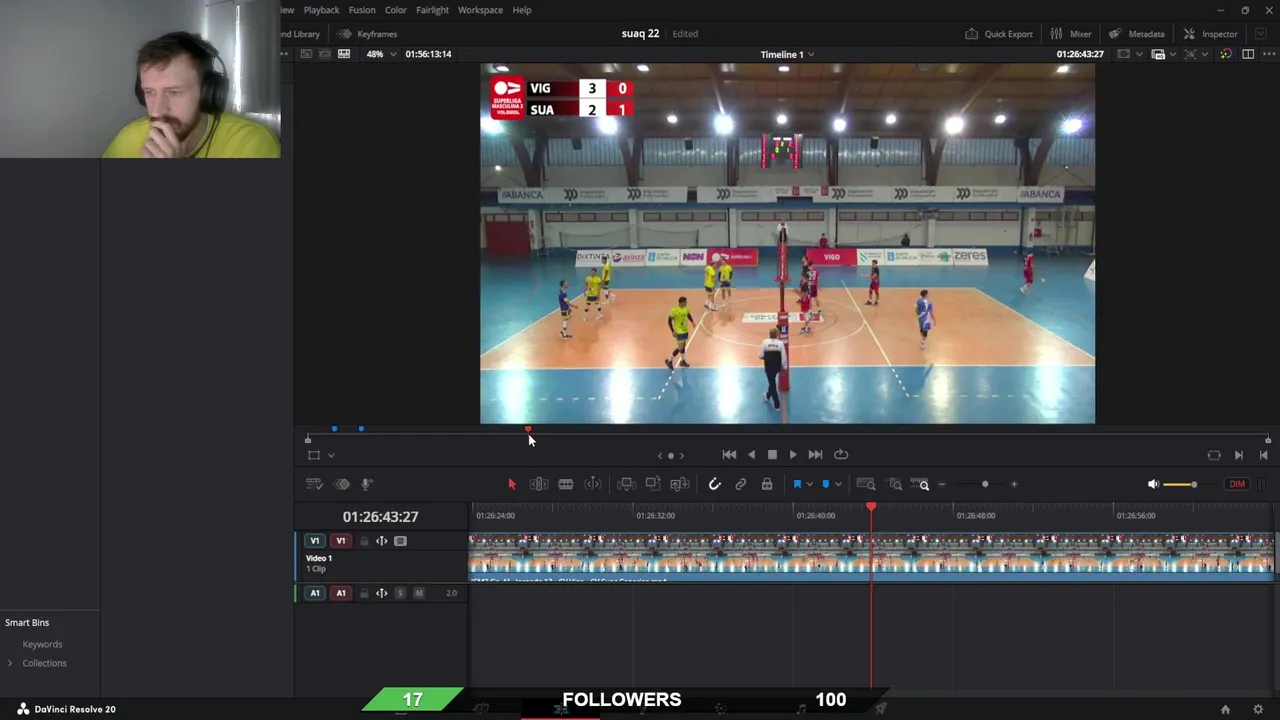
Task: Show the audio Mixer panel
Action: click(1070, 34)
